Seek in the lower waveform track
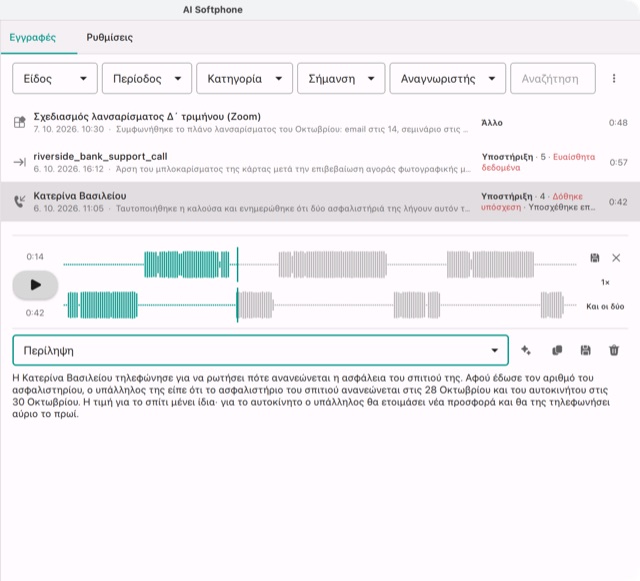 tap(320, 305)
